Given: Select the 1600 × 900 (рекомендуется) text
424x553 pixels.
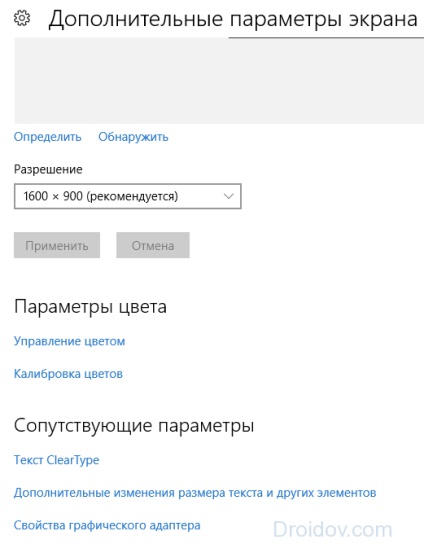Looking at the screenshot, I should [101, 196].
